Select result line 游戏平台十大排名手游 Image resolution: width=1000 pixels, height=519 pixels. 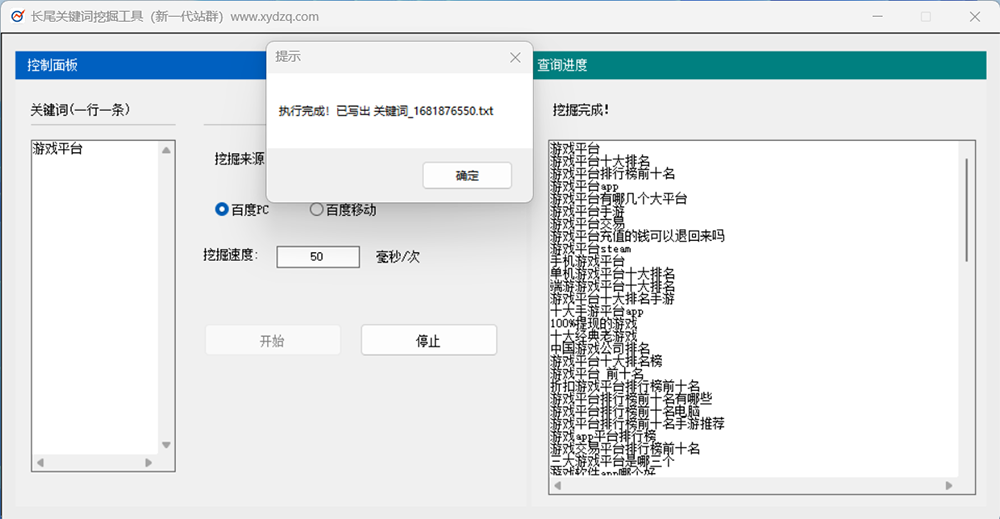(612, 298)
